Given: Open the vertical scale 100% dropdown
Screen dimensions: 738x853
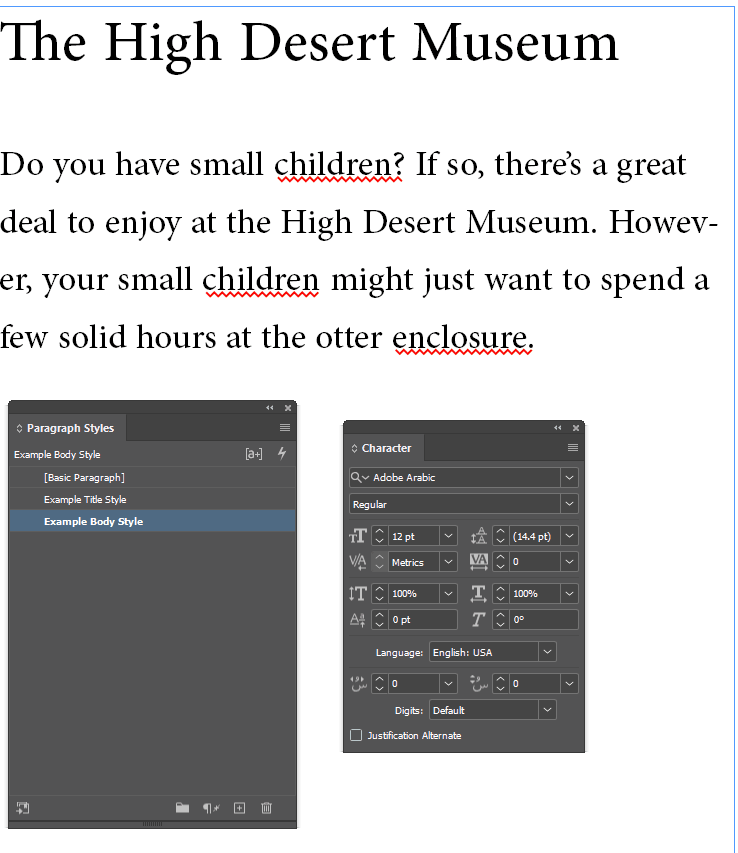Looking at the screenshot, I should click(x=448, y=594).
